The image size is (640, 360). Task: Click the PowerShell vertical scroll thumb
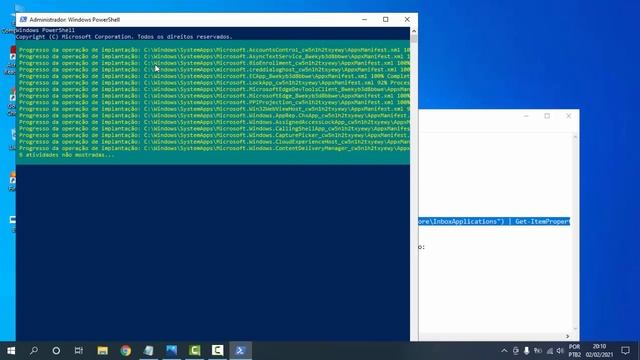click(x=414, y=39)
